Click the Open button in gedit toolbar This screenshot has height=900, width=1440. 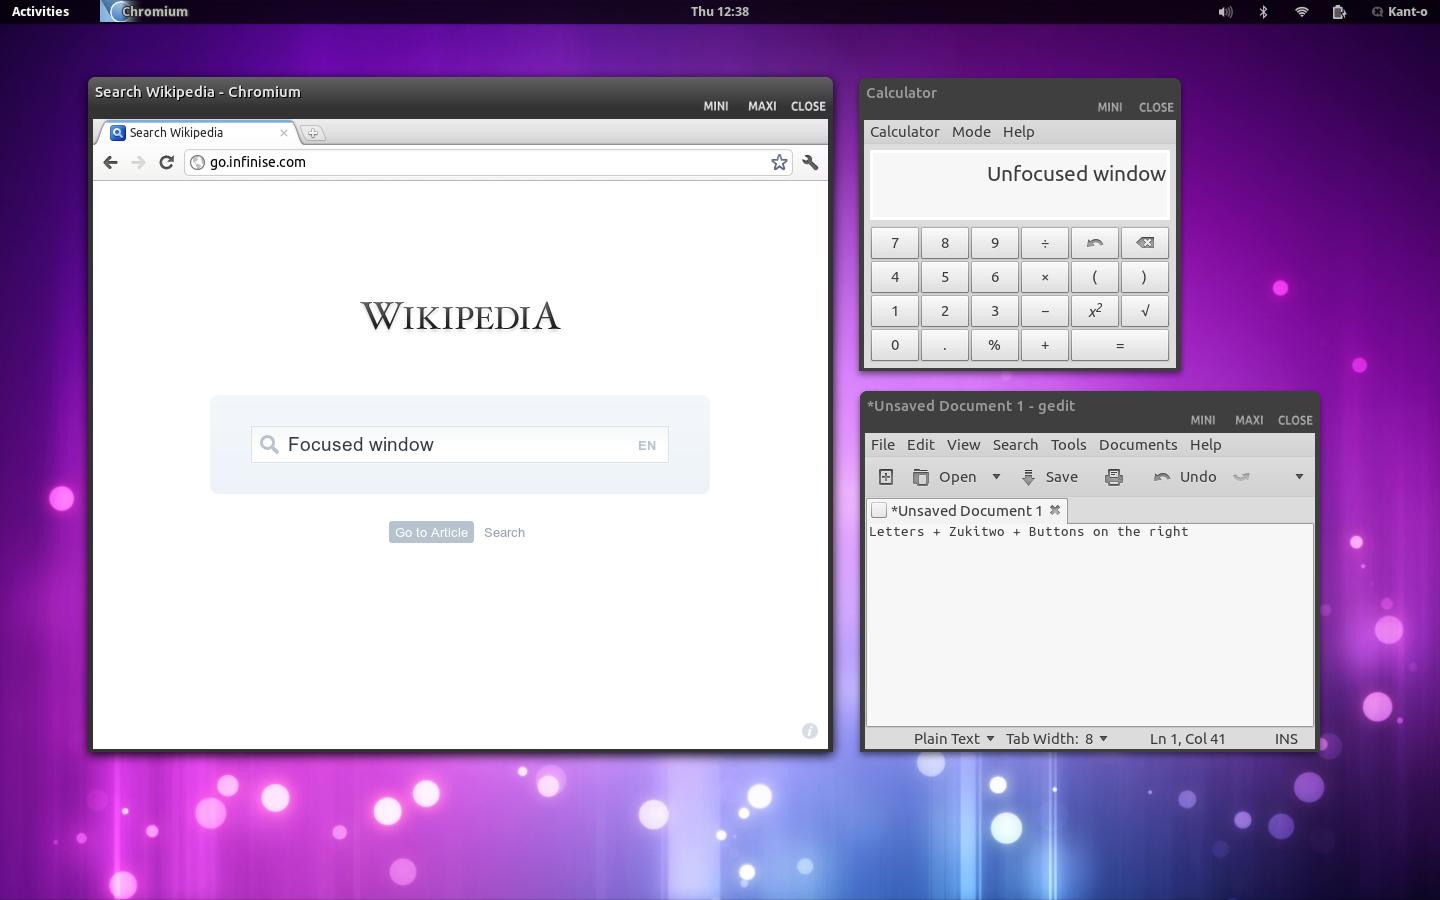point(945,477)
